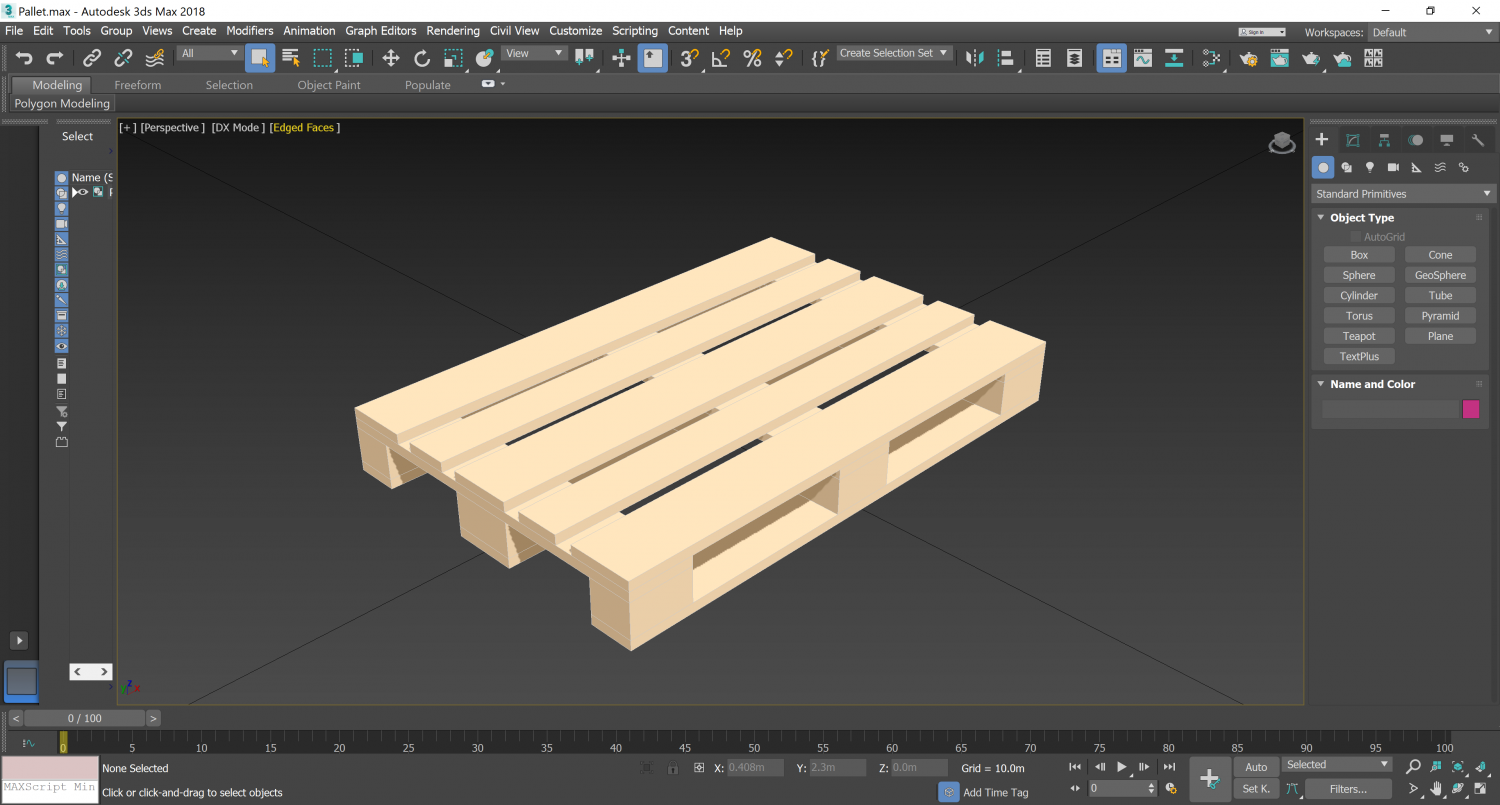Open the Modifiers menu
The width and height of the screenshot is (1500, 805).
pos(249,31)
